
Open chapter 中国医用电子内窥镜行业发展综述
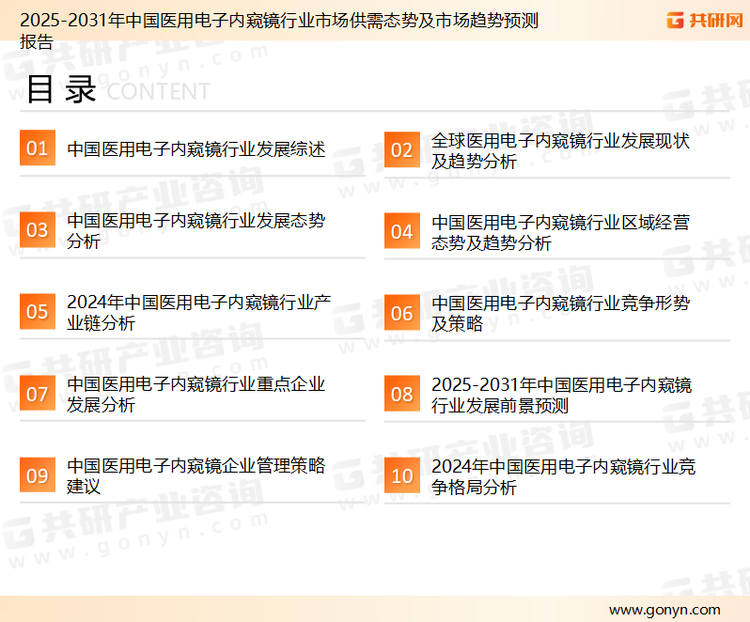(196, 149)
